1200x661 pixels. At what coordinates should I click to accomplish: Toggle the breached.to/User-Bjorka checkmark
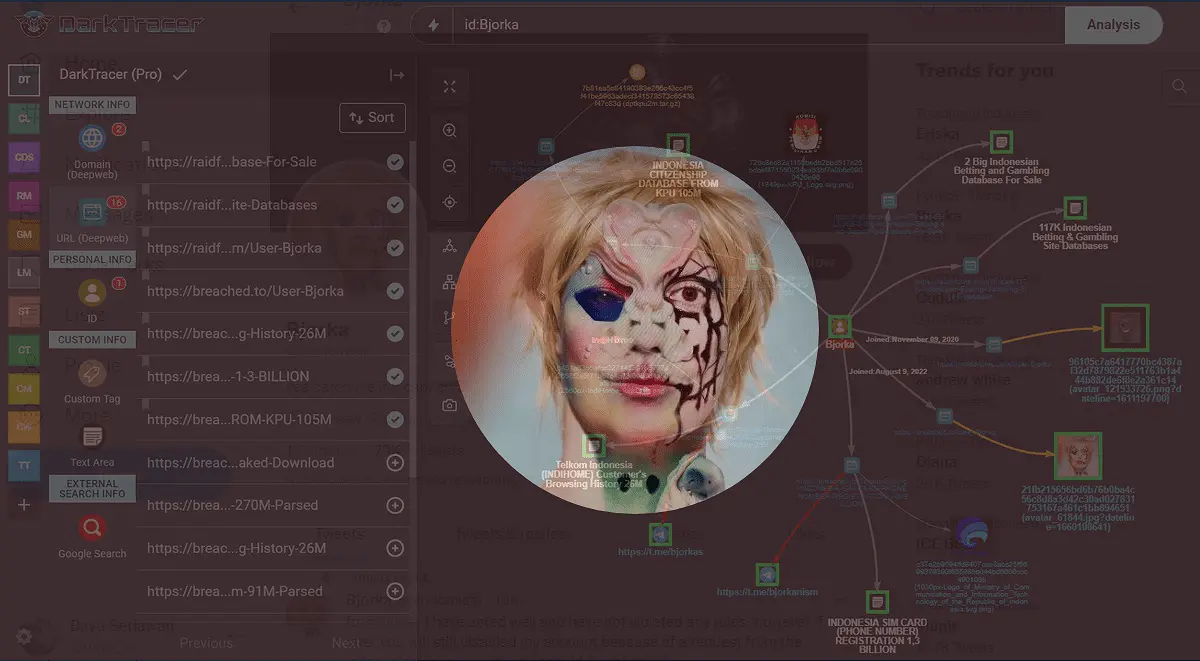395,291
